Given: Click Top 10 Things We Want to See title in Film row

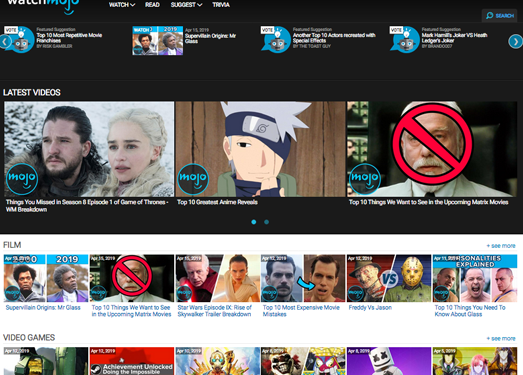Looking at the screenshot, I should coord(131,311).
